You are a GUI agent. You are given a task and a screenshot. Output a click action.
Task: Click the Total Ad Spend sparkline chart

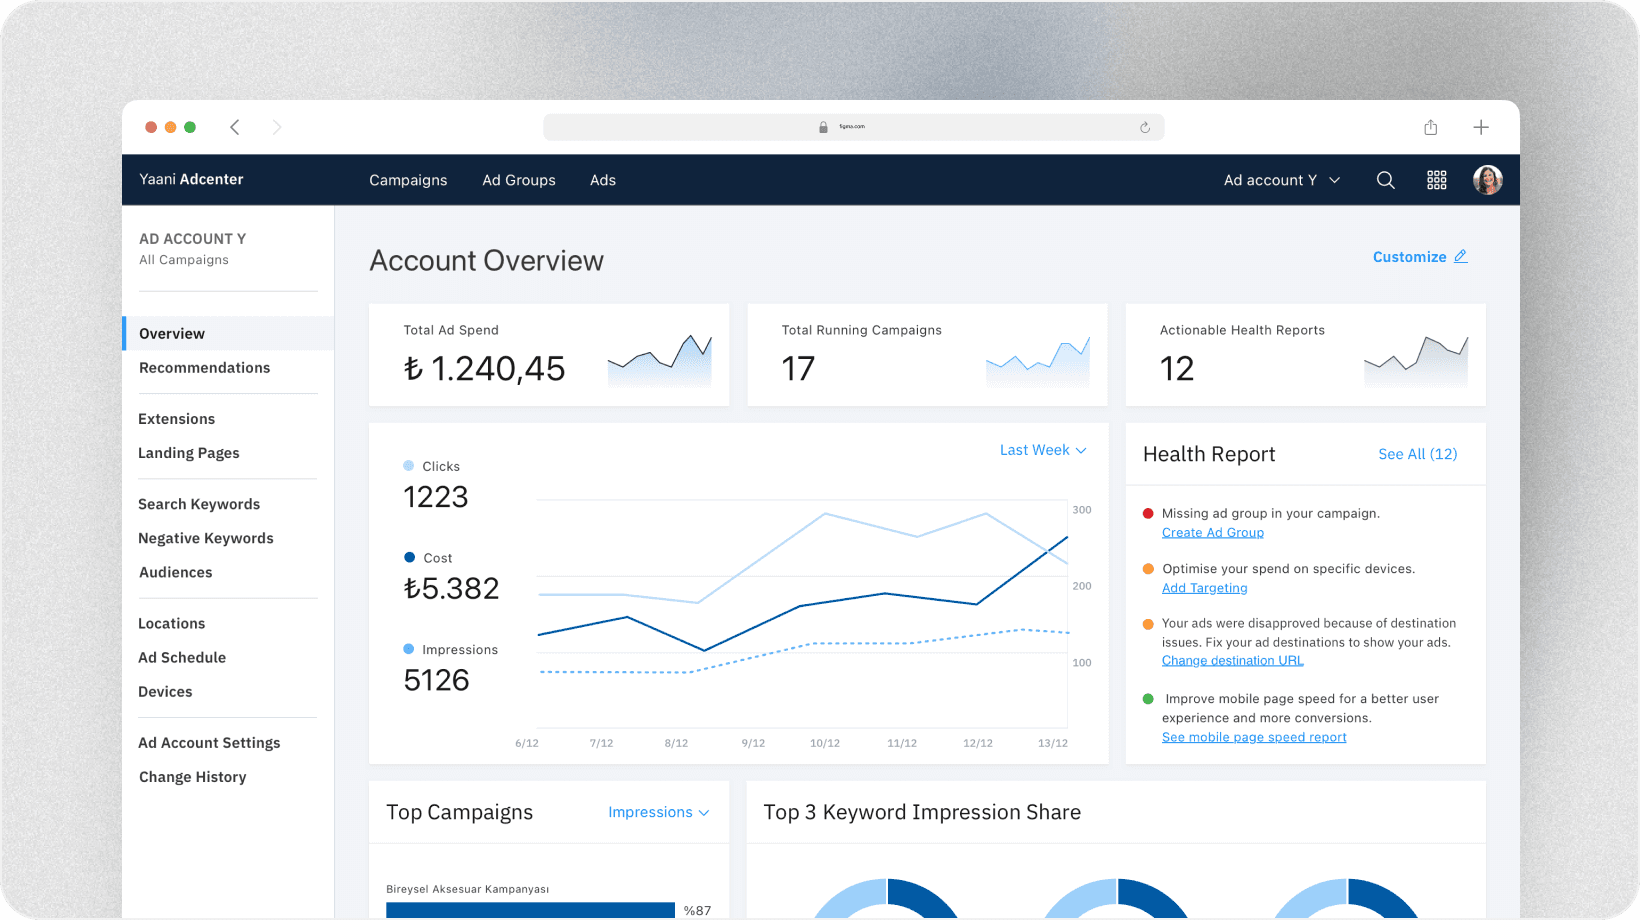(x=660, y=361)
